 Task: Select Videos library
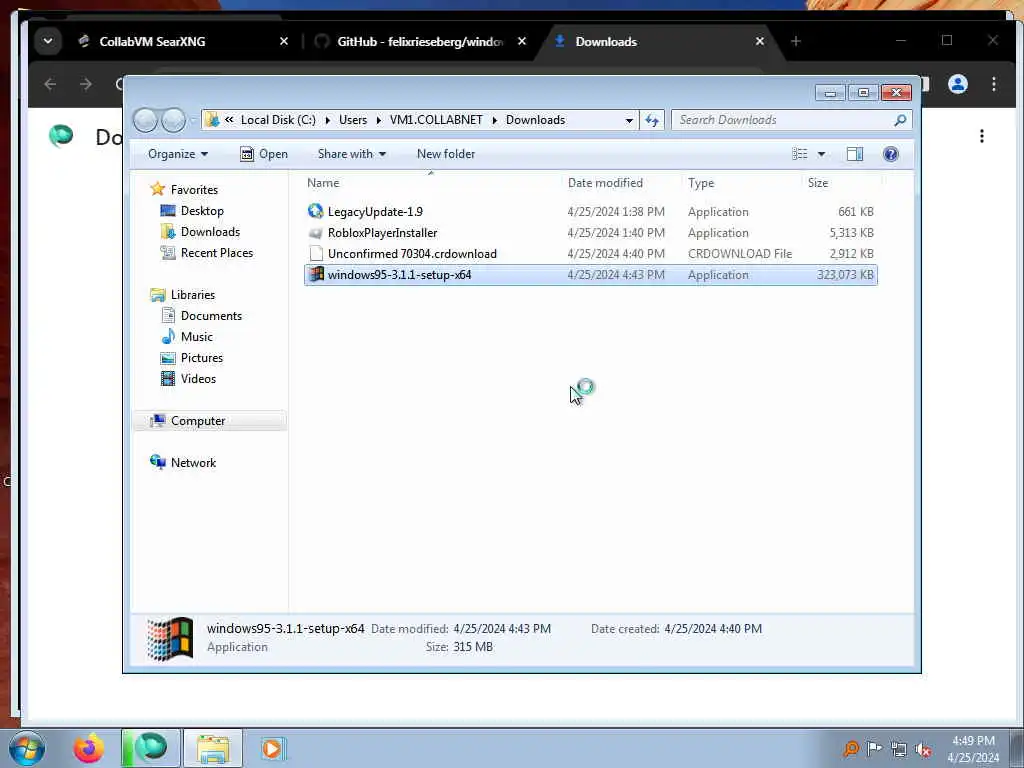(x=188, y=378)
